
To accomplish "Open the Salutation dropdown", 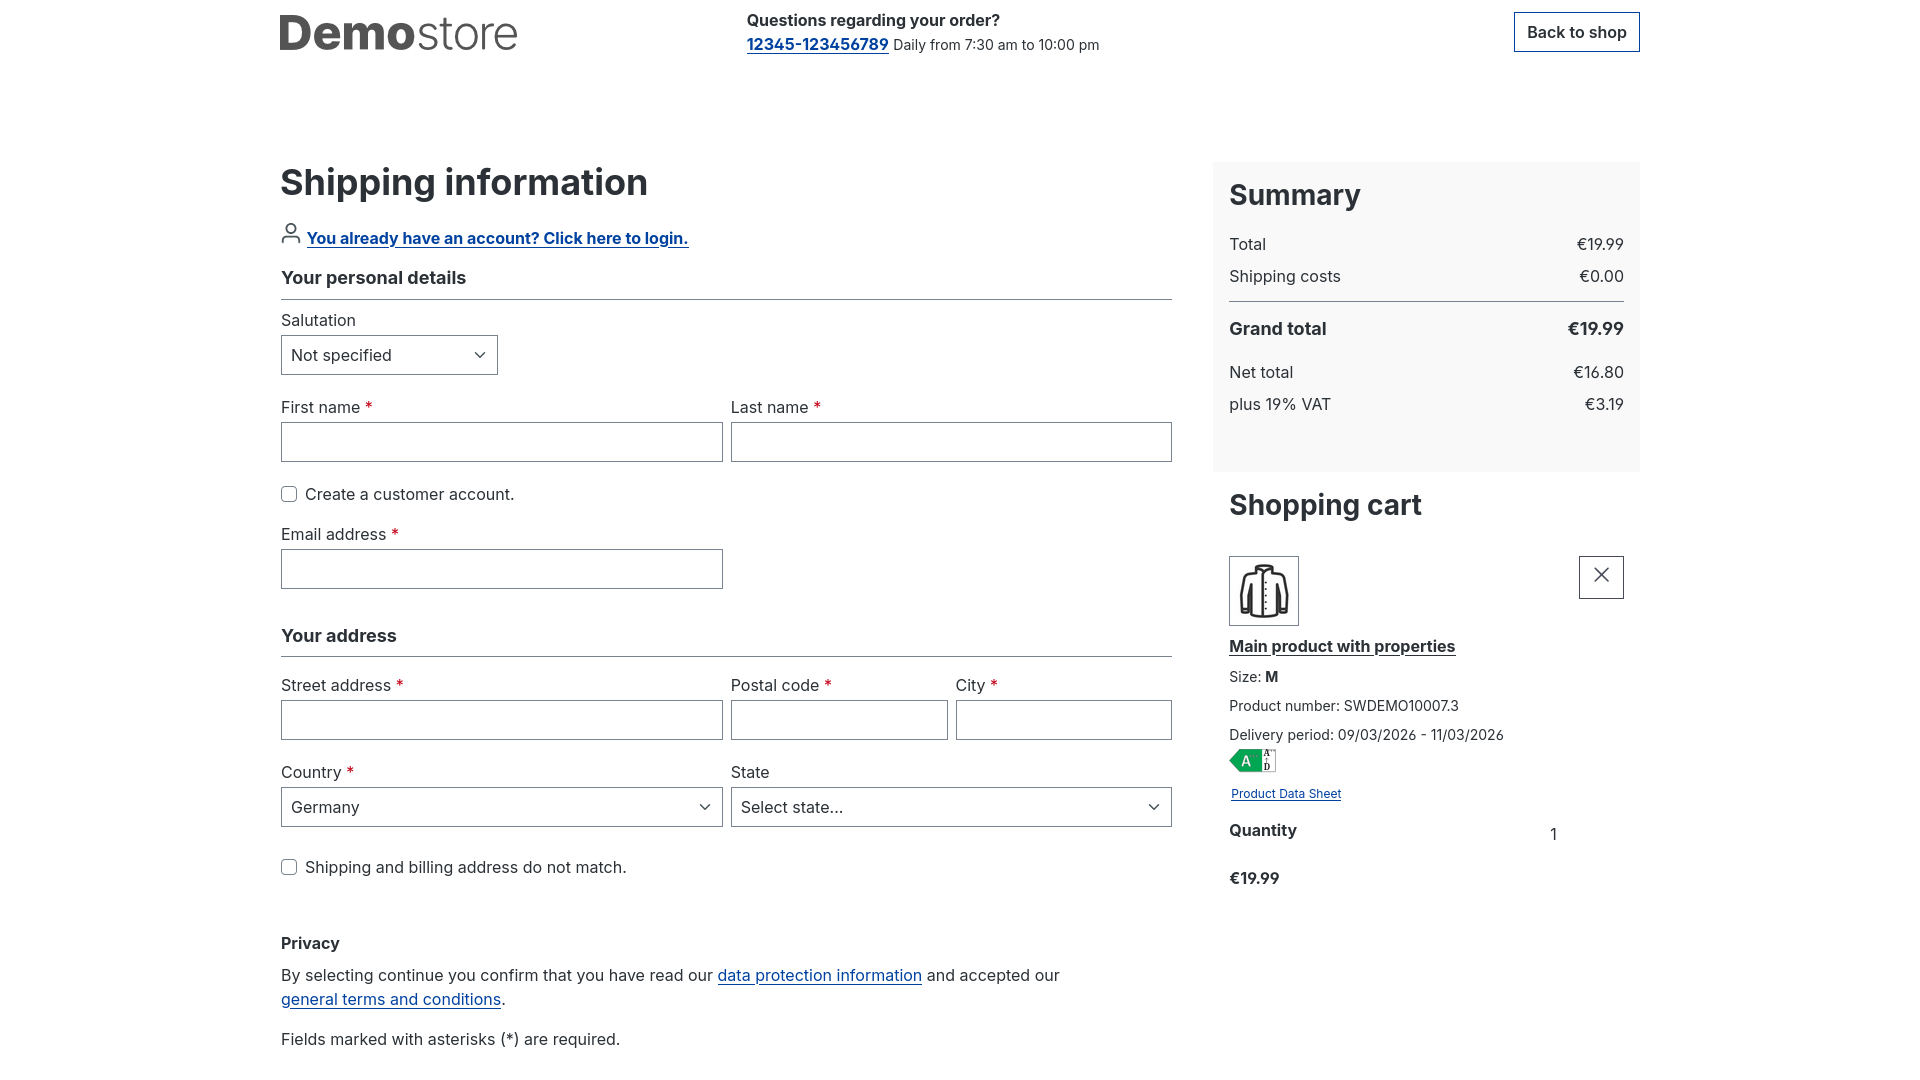I will pyautogui.click(x=389, y=355).
